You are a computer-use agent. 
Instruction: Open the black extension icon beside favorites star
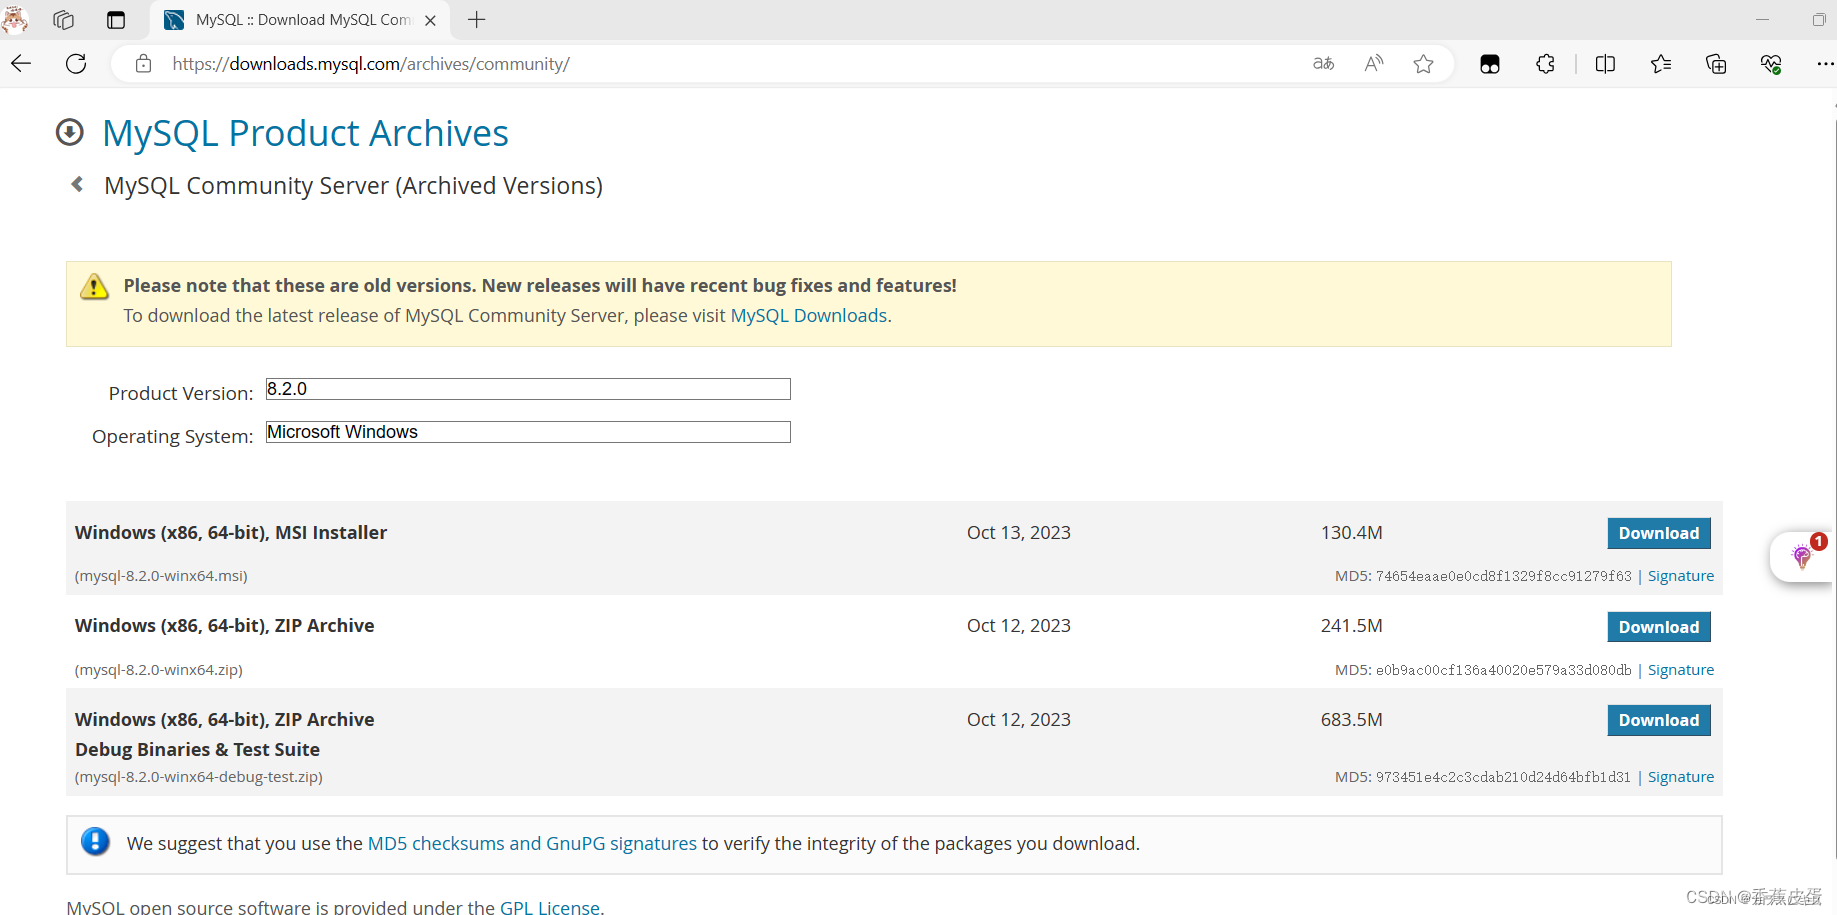[x=1490, y=64]
